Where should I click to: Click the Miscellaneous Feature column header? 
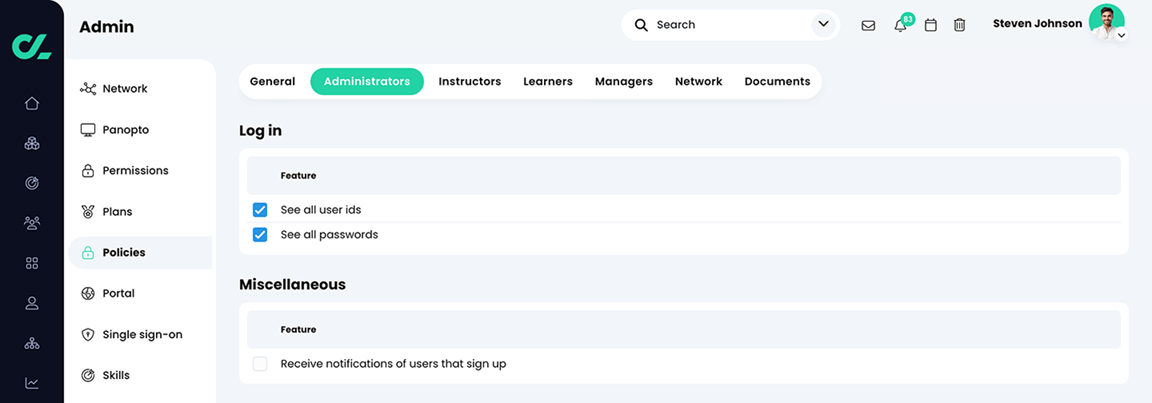298,330
